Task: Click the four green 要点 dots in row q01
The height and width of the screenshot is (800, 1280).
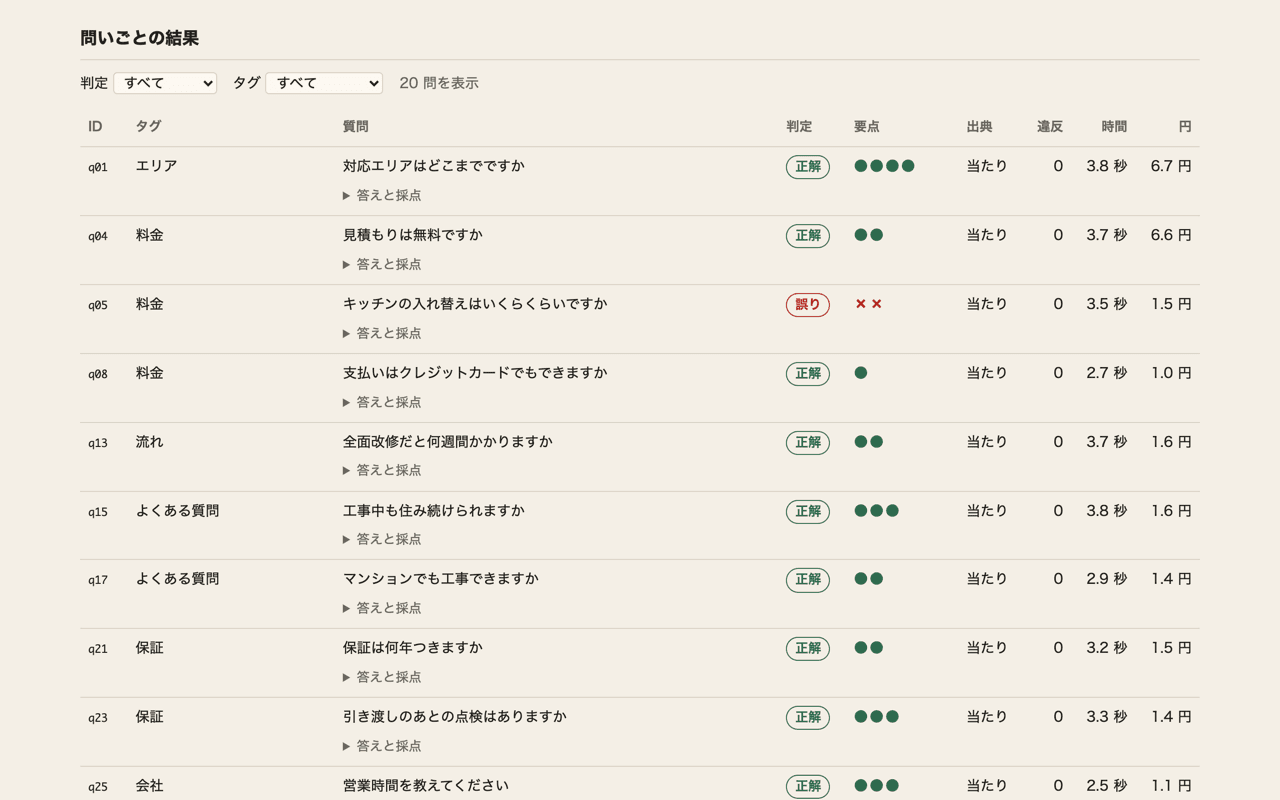Action: [x=885, y=166]
